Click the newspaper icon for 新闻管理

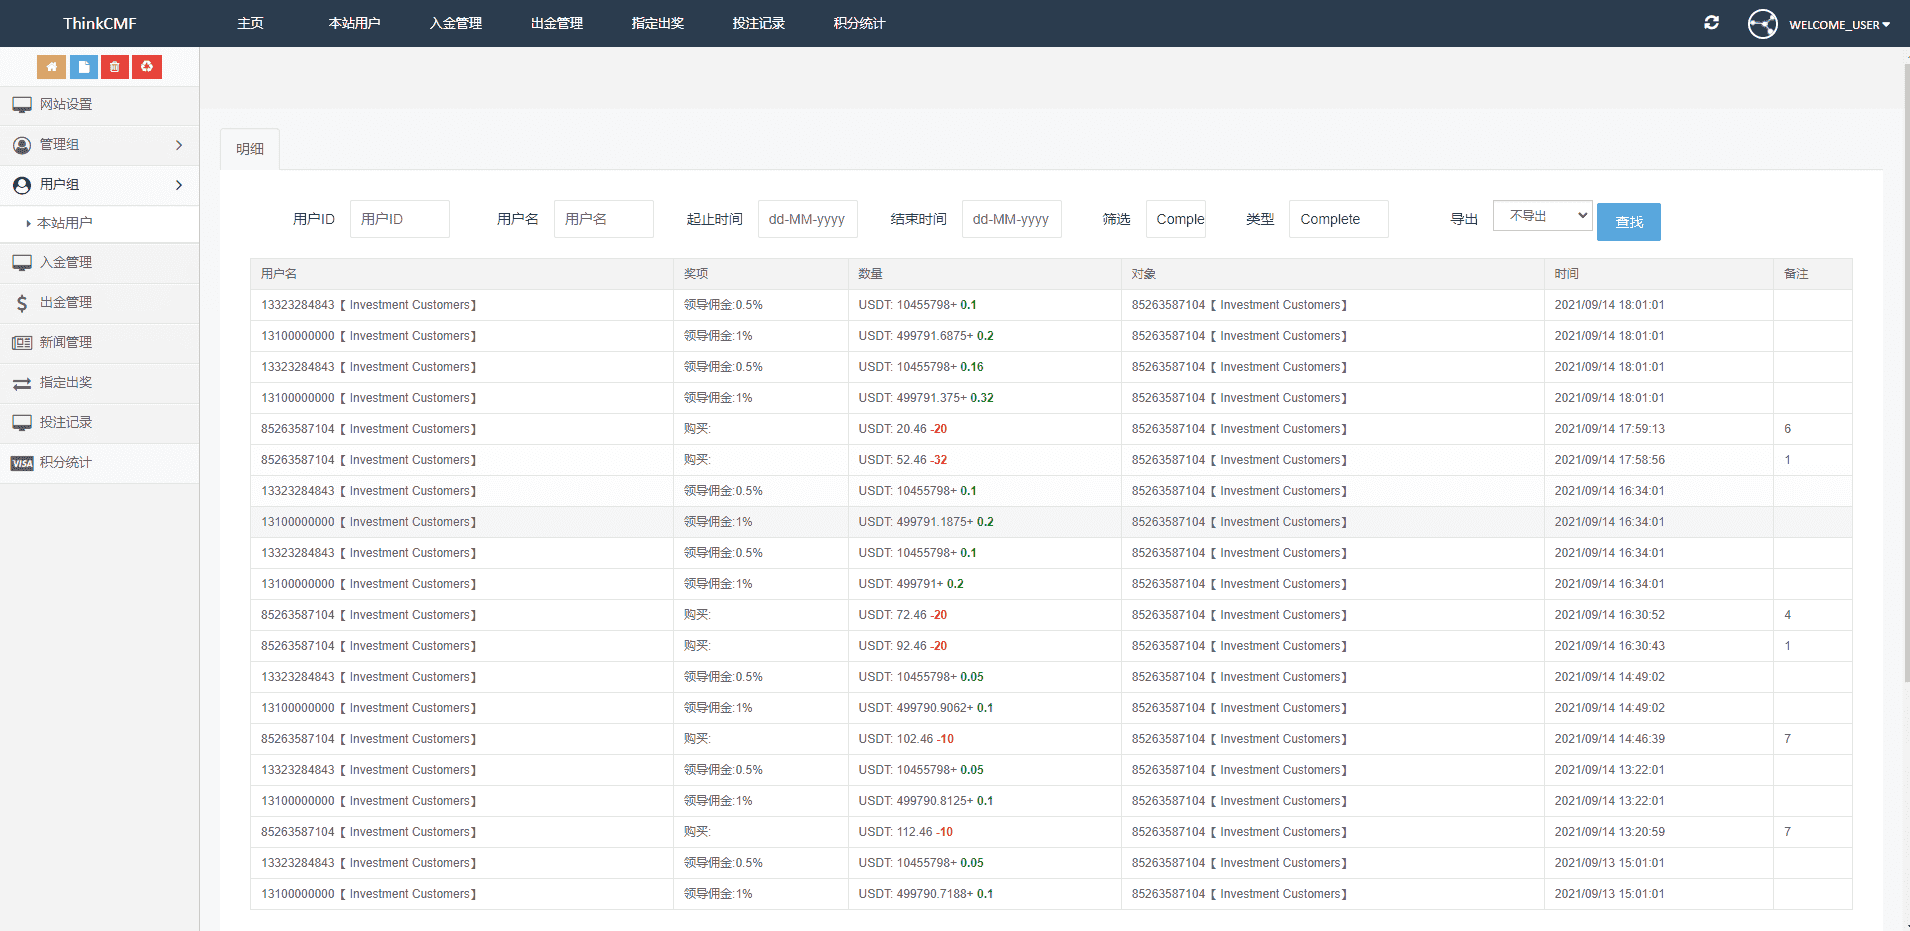[x=22, y=343]
